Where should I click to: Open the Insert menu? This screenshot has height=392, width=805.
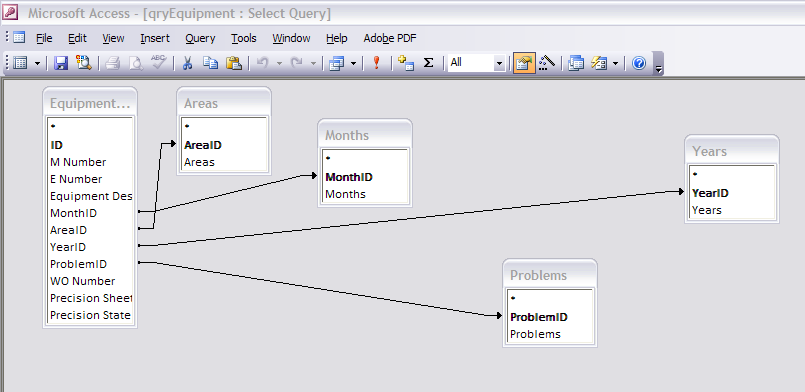point(155,38)
